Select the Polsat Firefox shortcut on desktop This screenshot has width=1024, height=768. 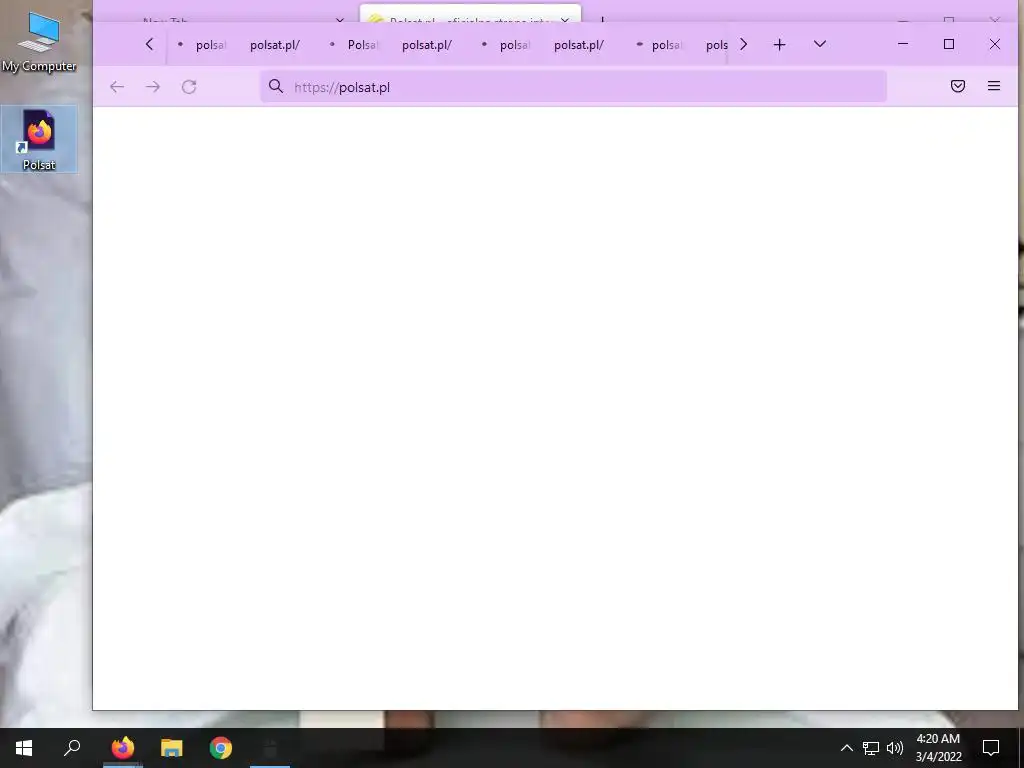39,140
